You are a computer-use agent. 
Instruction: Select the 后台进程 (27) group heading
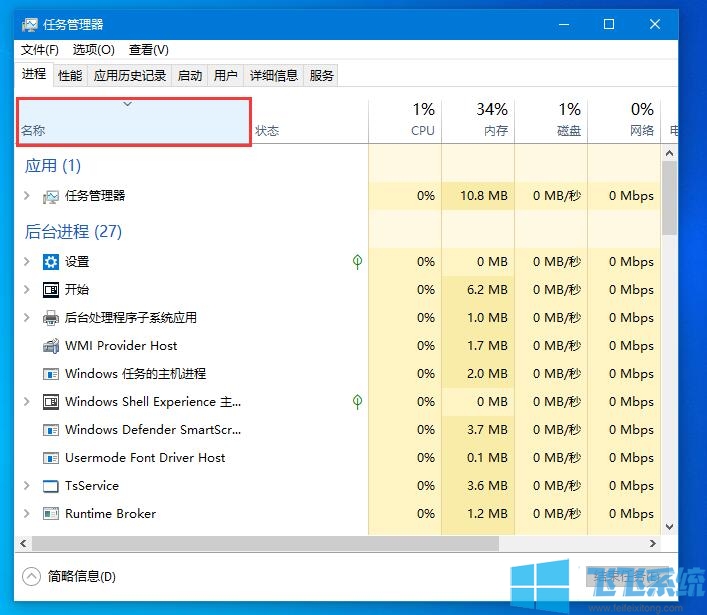click(x=73, y=231)
